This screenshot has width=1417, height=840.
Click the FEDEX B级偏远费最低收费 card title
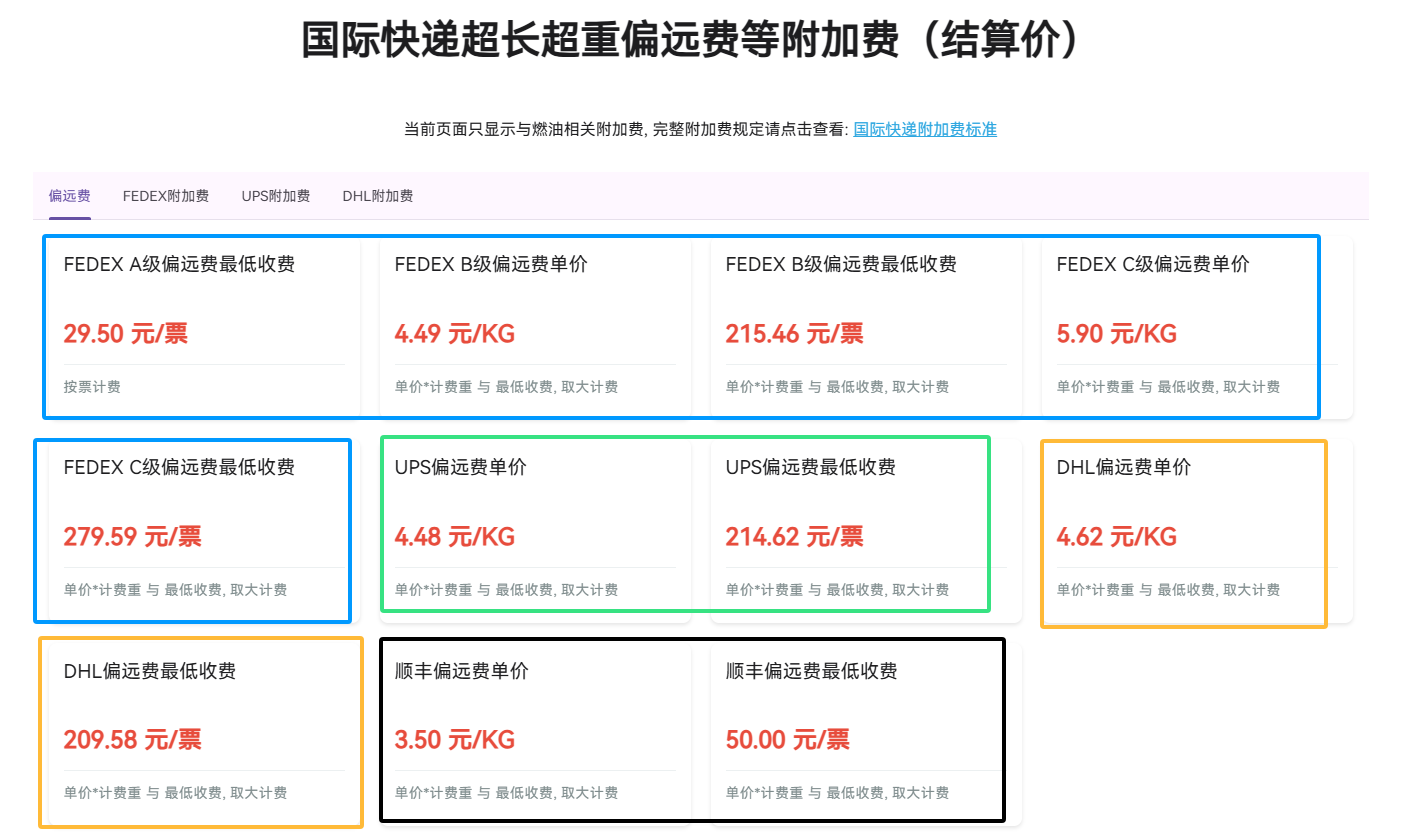pos(841,265)
